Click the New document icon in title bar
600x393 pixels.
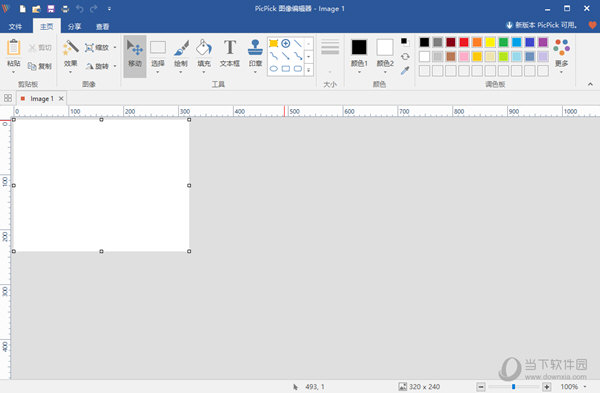pyautogui.click(x=23, y=8)
